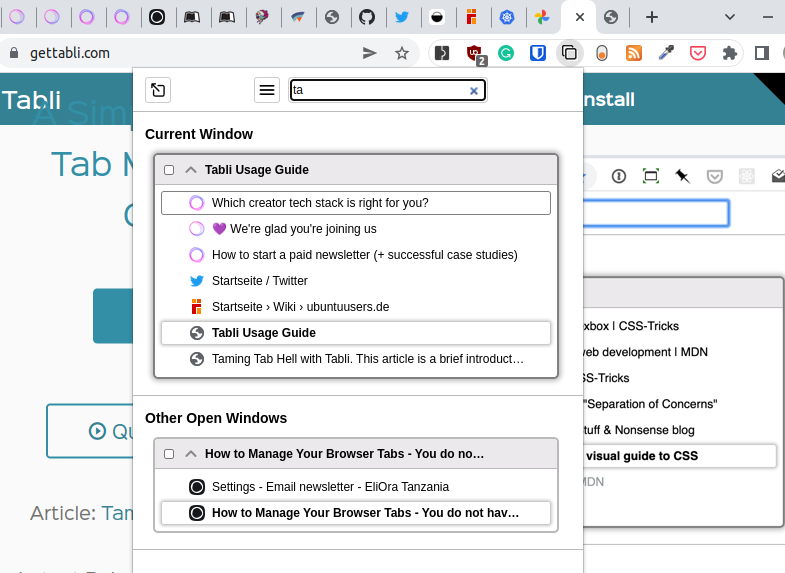
Task: Collapse the Tabli Usage Guide window group
Action: 191,170
